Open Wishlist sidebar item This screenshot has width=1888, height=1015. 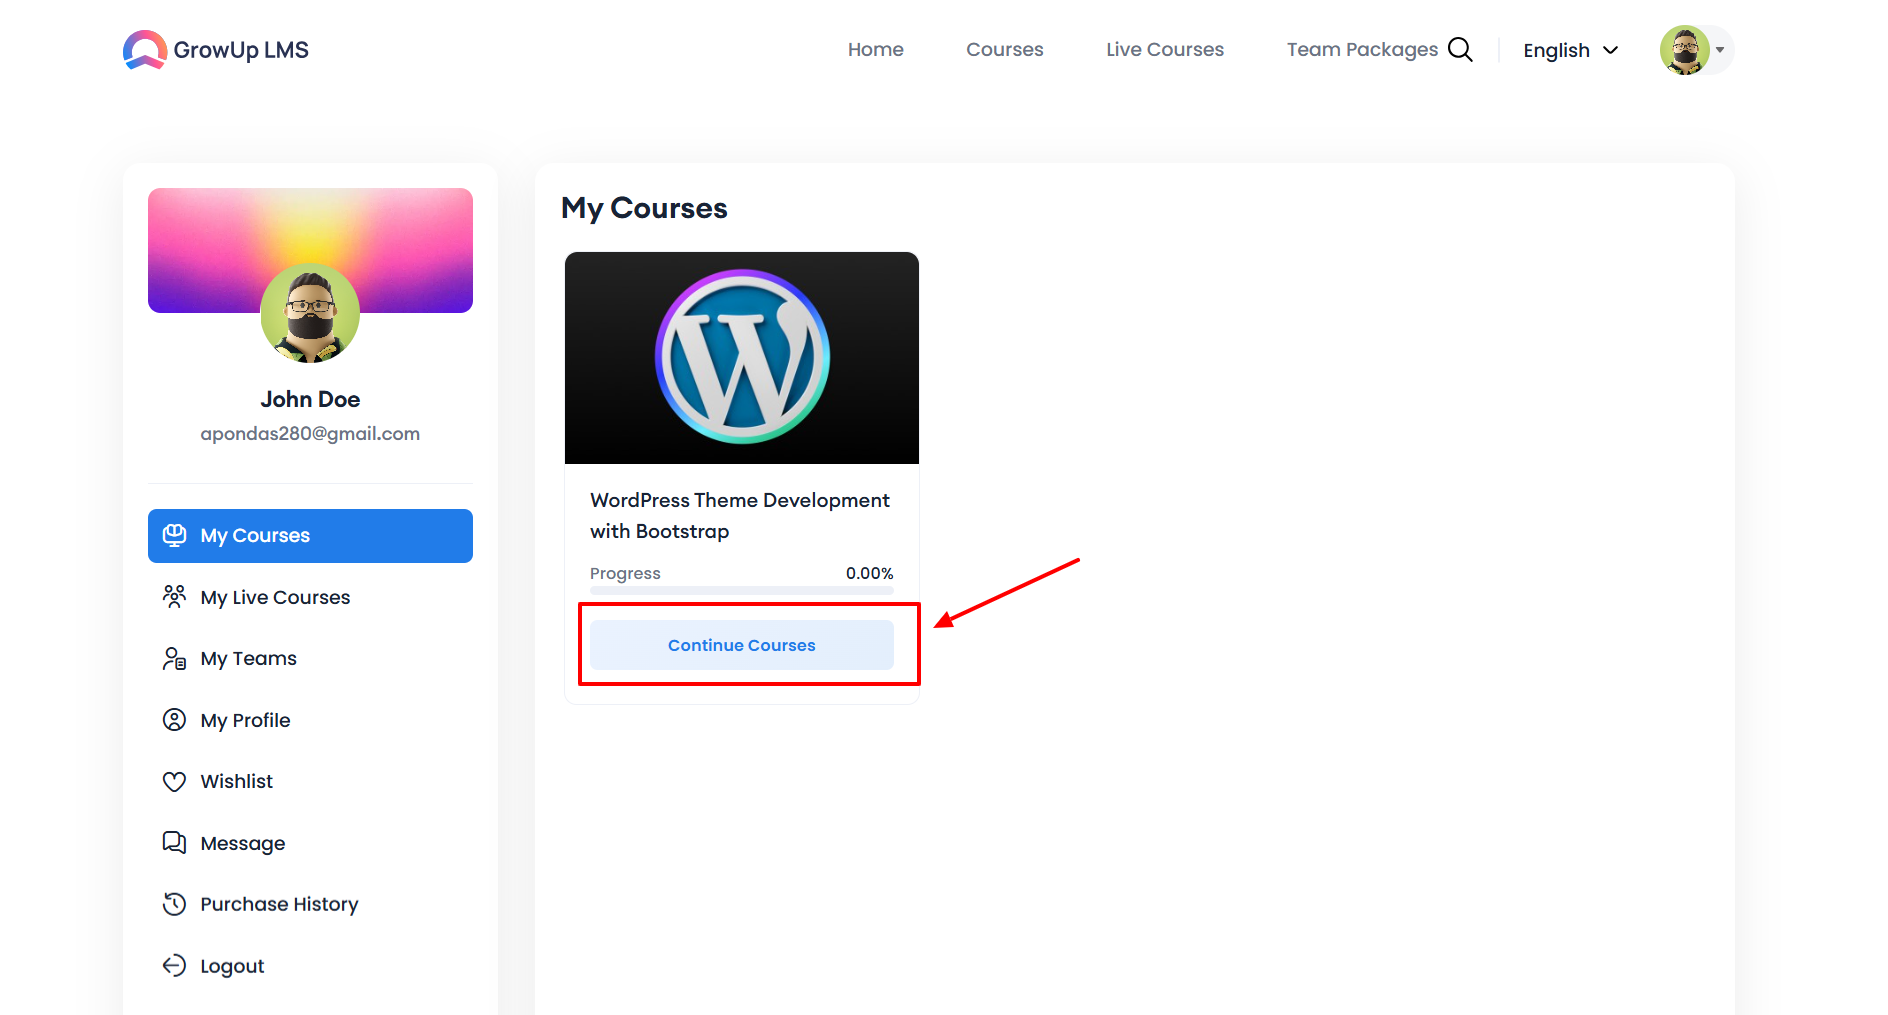pos(310,781)
